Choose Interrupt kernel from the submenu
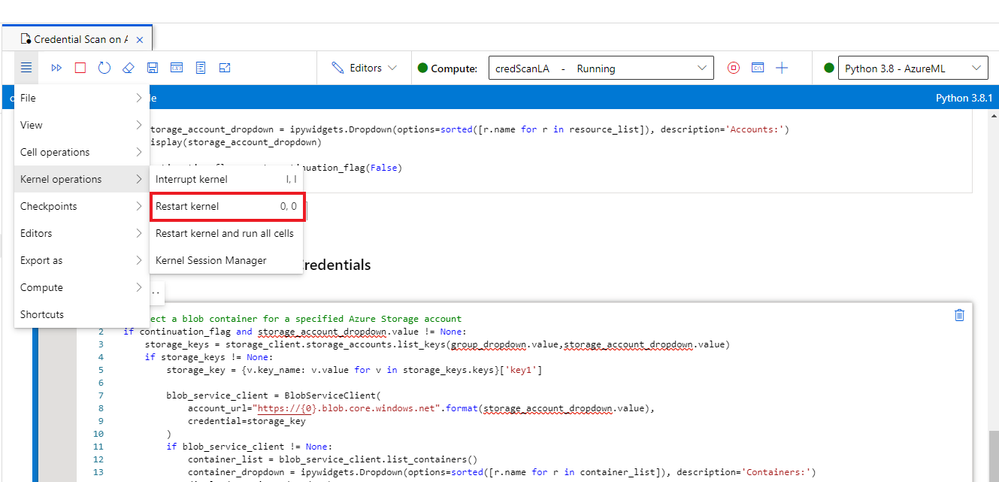 [x=226, y=180]
